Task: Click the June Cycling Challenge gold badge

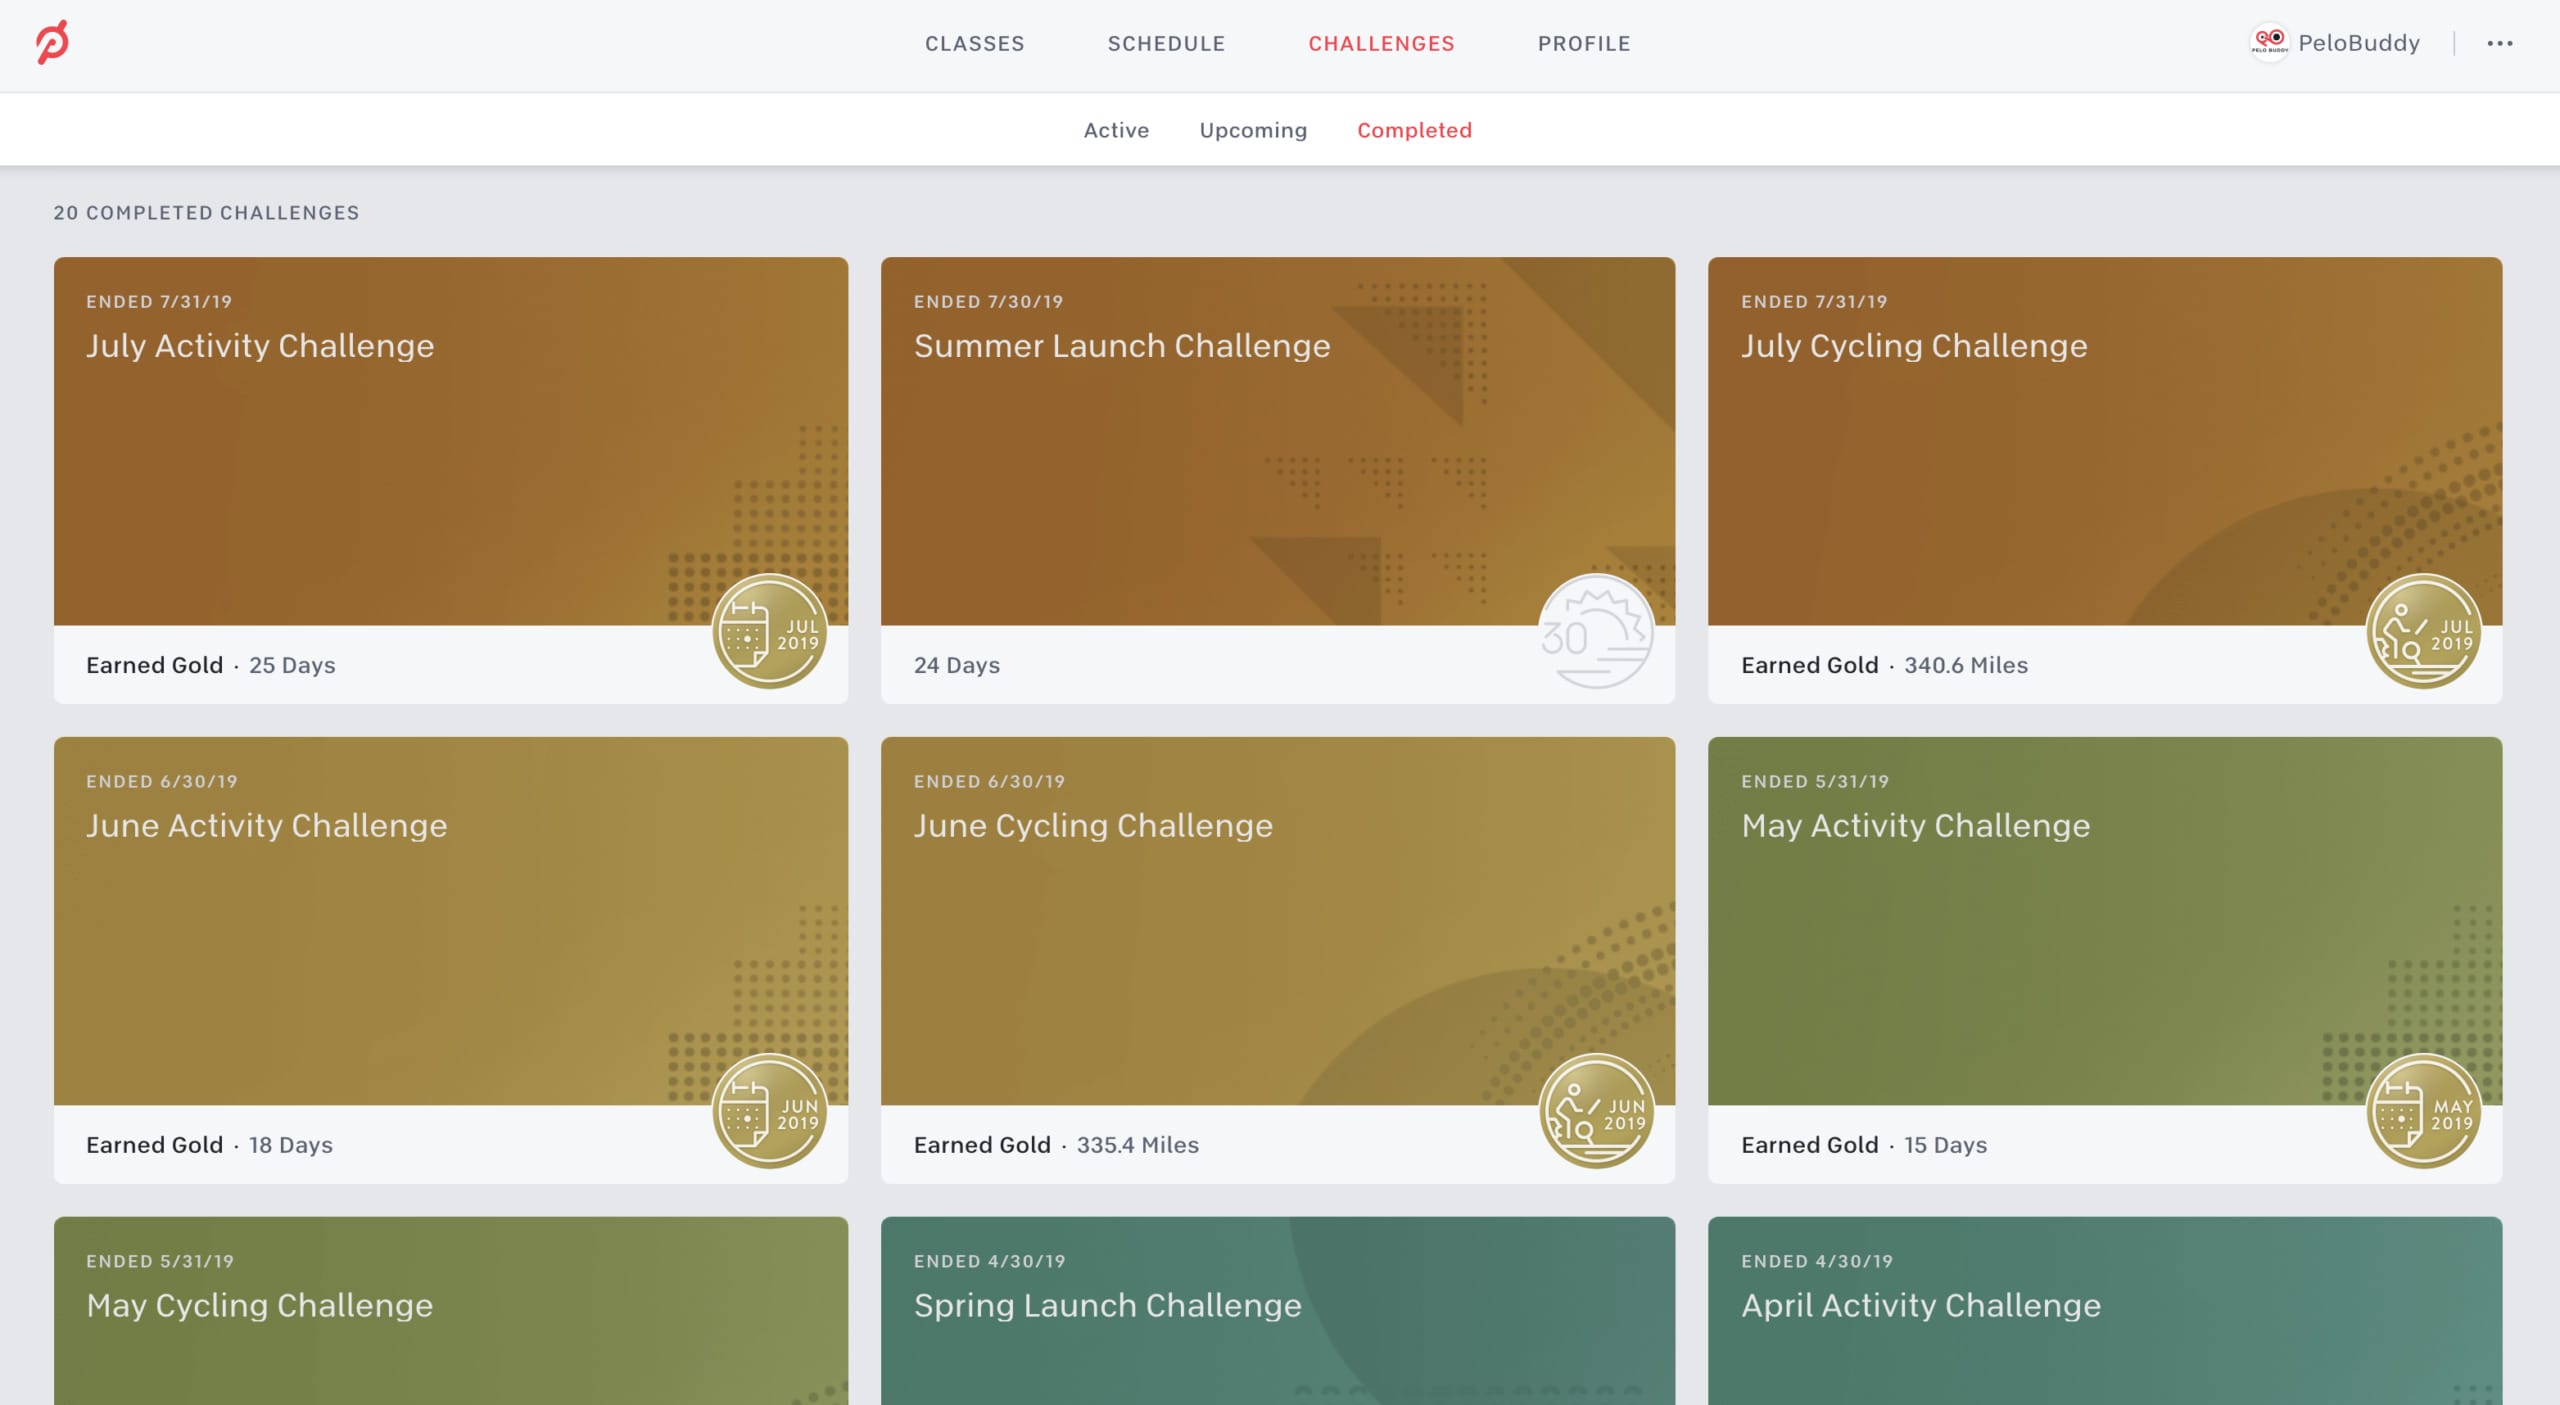Action: (1596, 1111)
